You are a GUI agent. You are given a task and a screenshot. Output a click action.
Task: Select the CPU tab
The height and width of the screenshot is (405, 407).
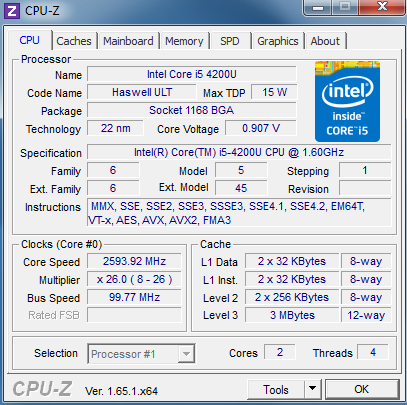coord(30,41)
